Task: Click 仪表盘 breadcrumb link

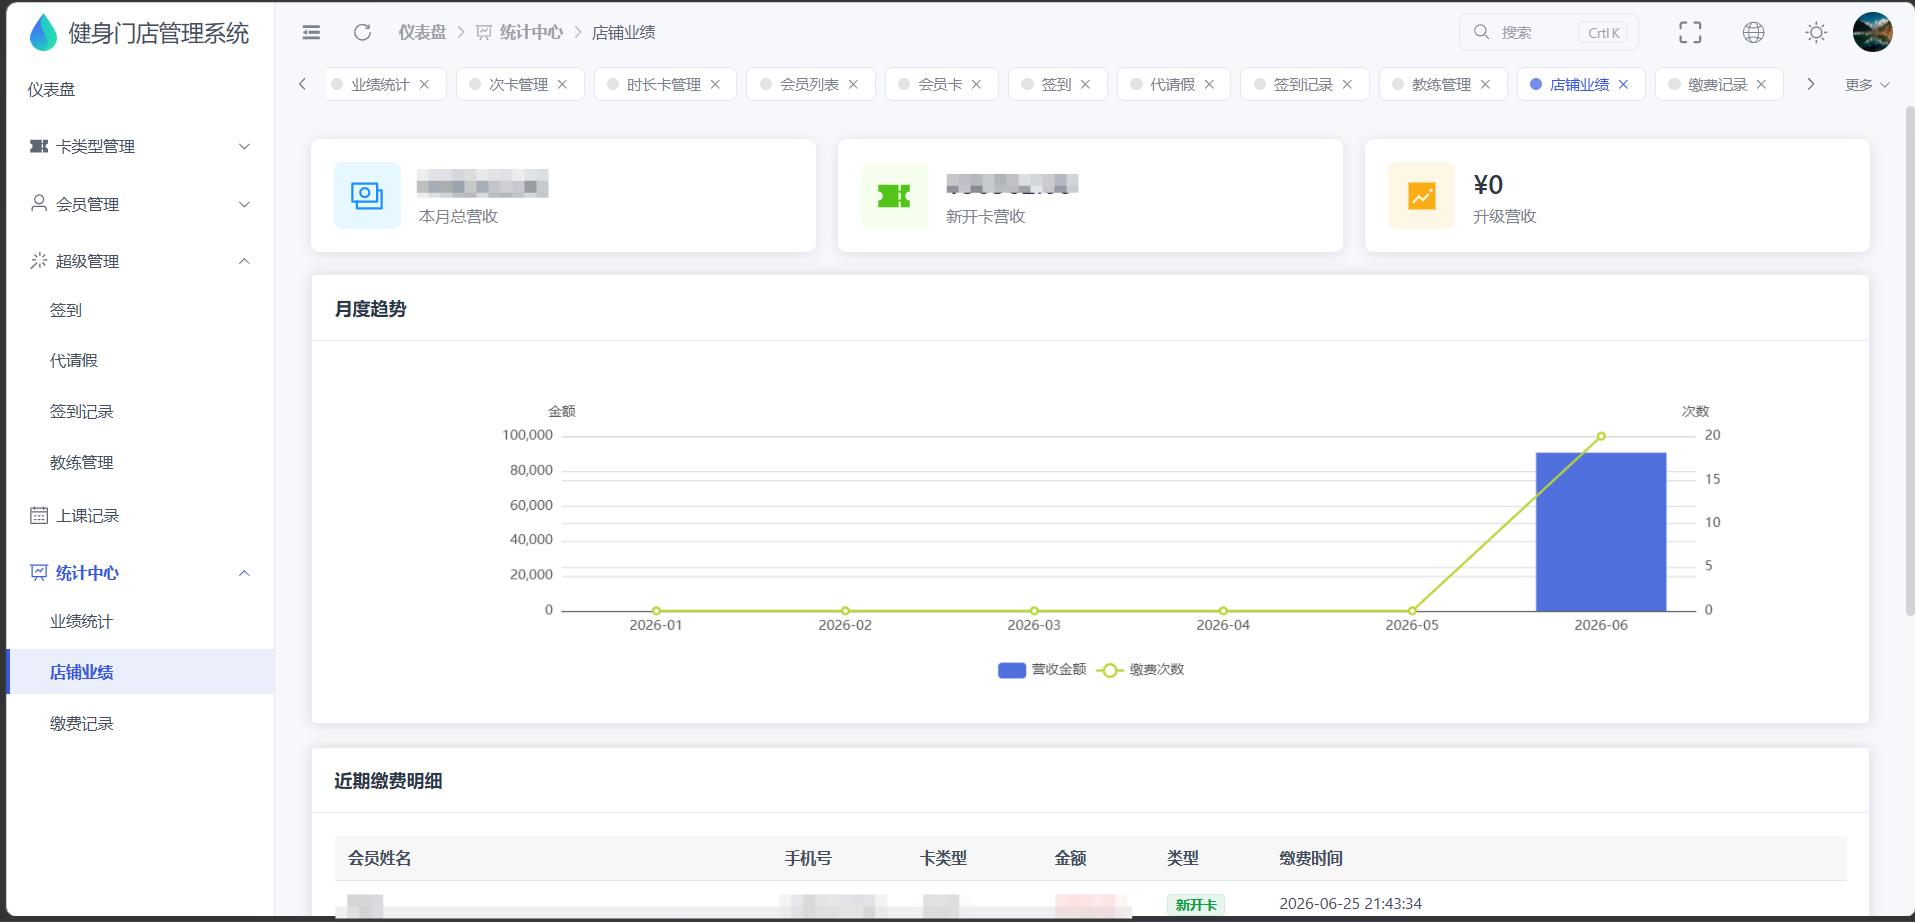Action: tap(422, 33)
